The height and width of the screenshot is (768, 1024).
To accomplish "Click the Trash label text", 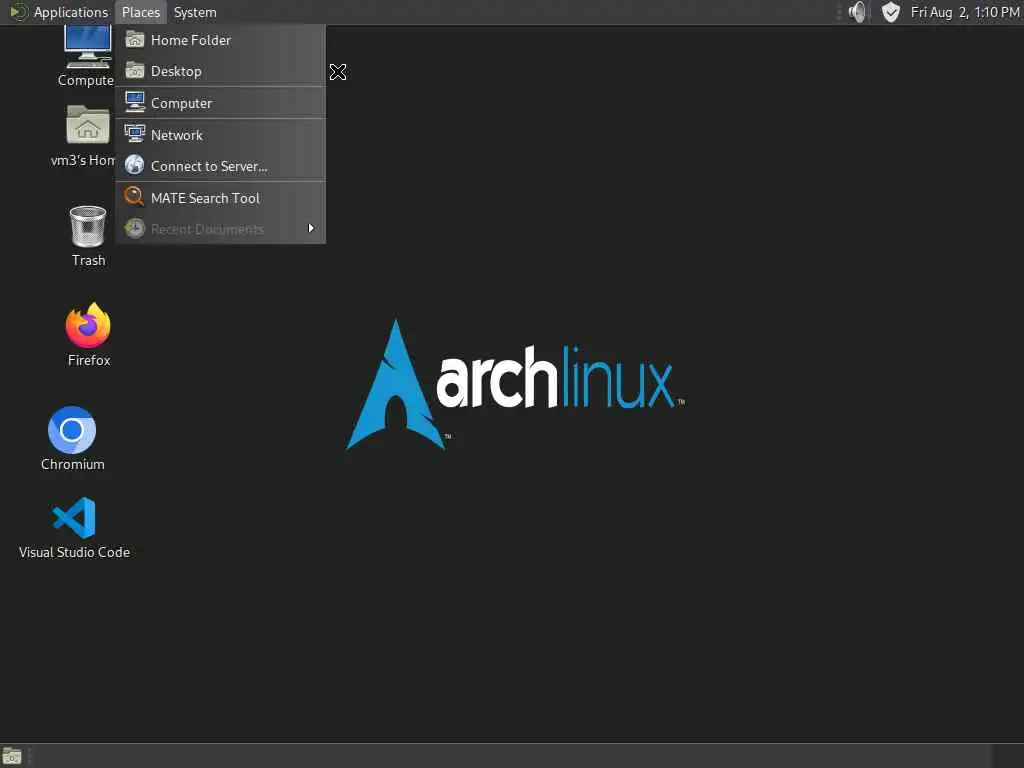I will click(88, 261).
